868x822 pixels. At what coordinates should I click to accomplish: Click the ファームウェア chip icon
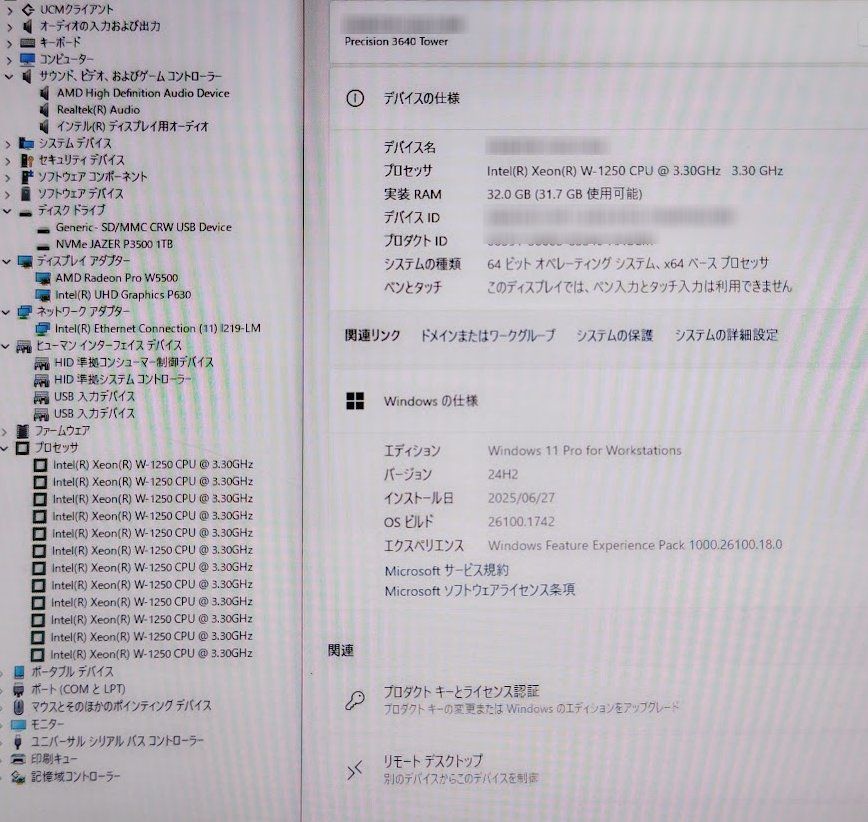click(23, 431)
